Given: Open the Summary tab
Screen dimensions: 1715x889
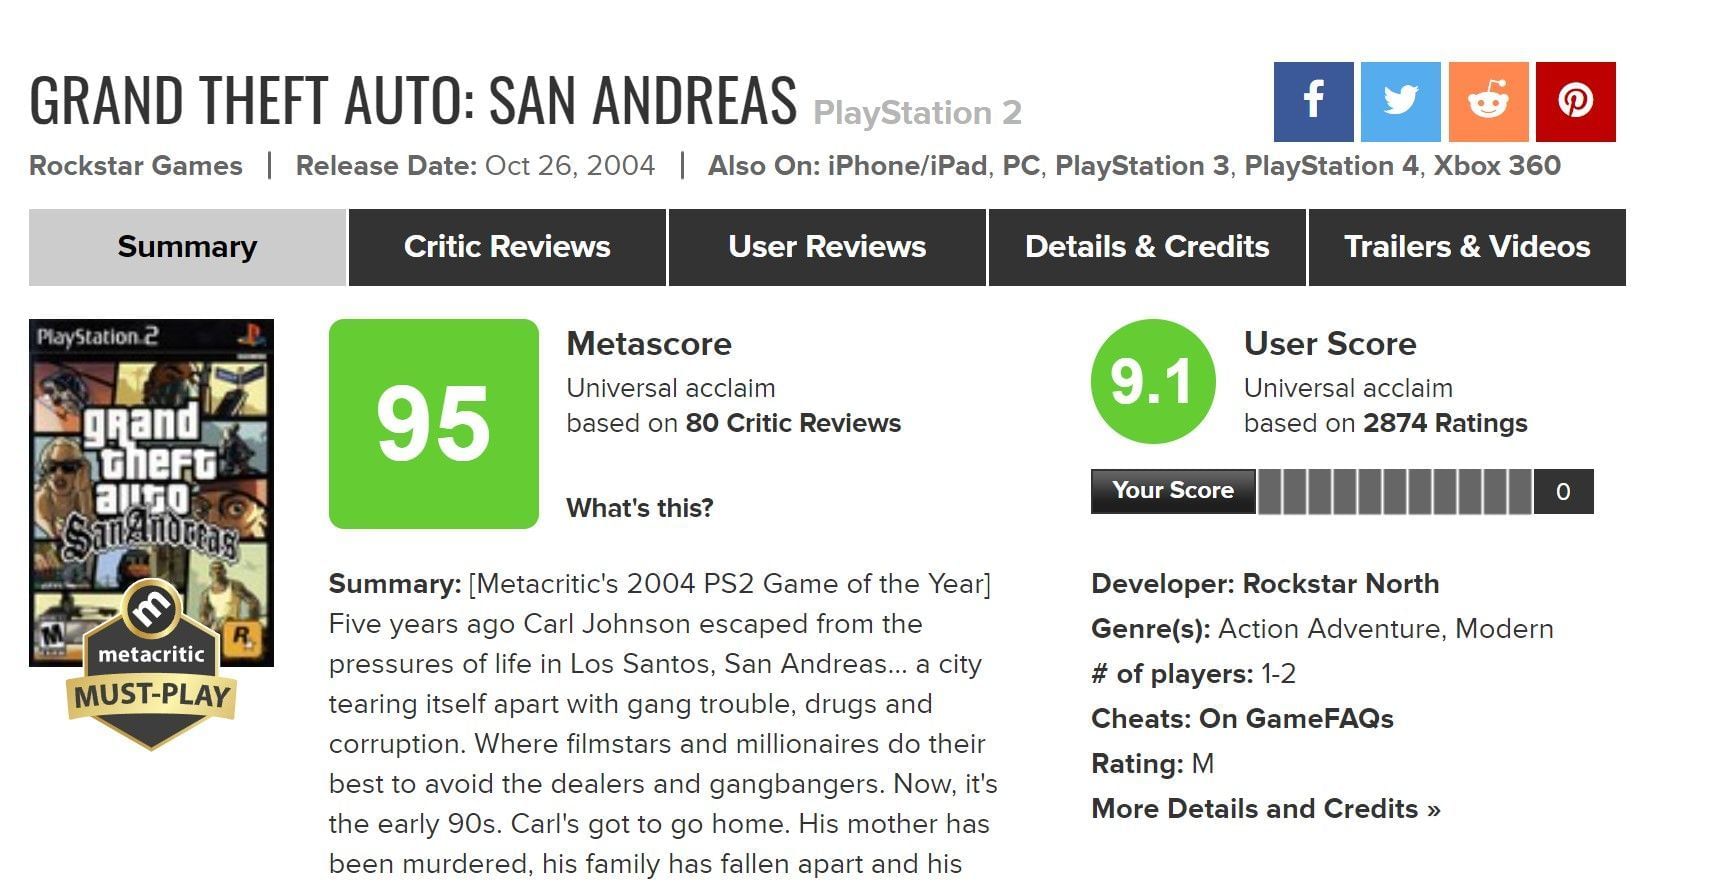Looking at the screenshot, I should [x=187, y=247].
